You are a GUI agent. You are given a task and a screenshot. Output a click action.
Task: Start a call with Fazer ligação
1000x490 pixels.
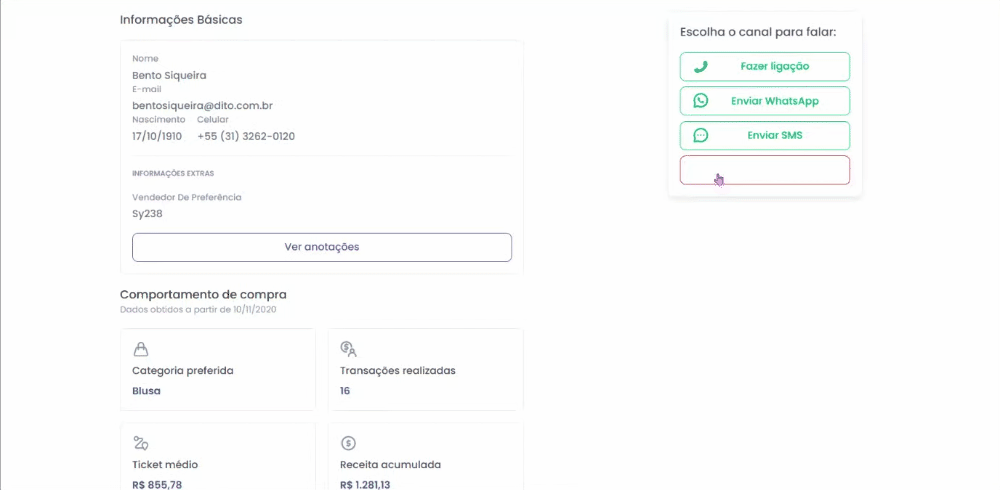[765, 66]
